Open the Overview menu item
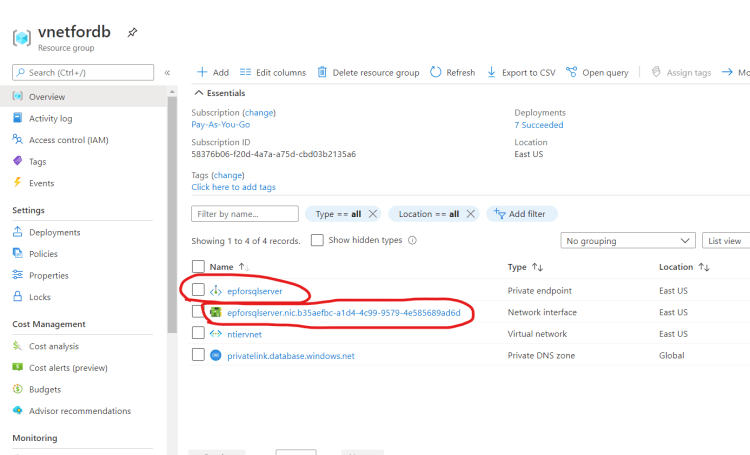Viewport: 750px width, 455px height. click(83, 97)
